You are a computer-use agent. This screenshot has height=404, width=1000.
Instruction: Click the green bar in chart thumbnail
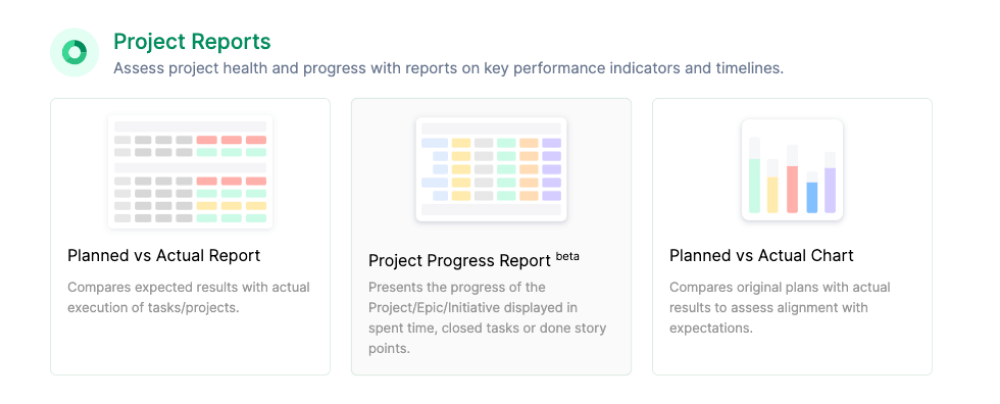[x=754, y=186]
